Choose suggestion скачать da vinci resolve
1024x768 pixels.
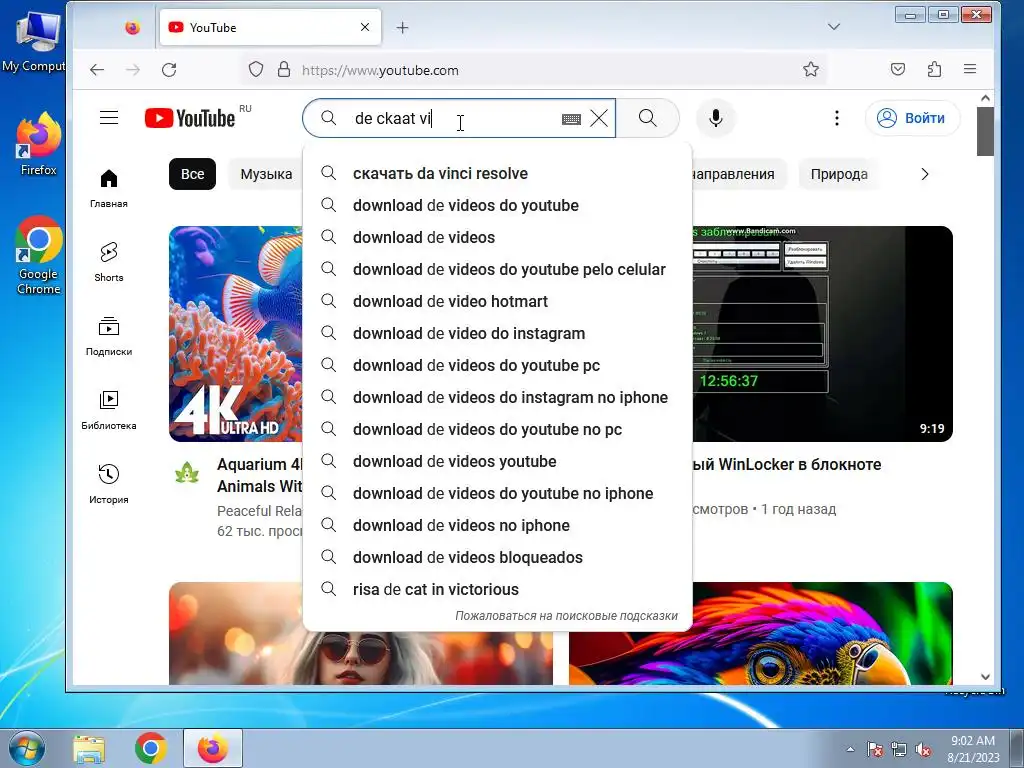pos(498,173)
